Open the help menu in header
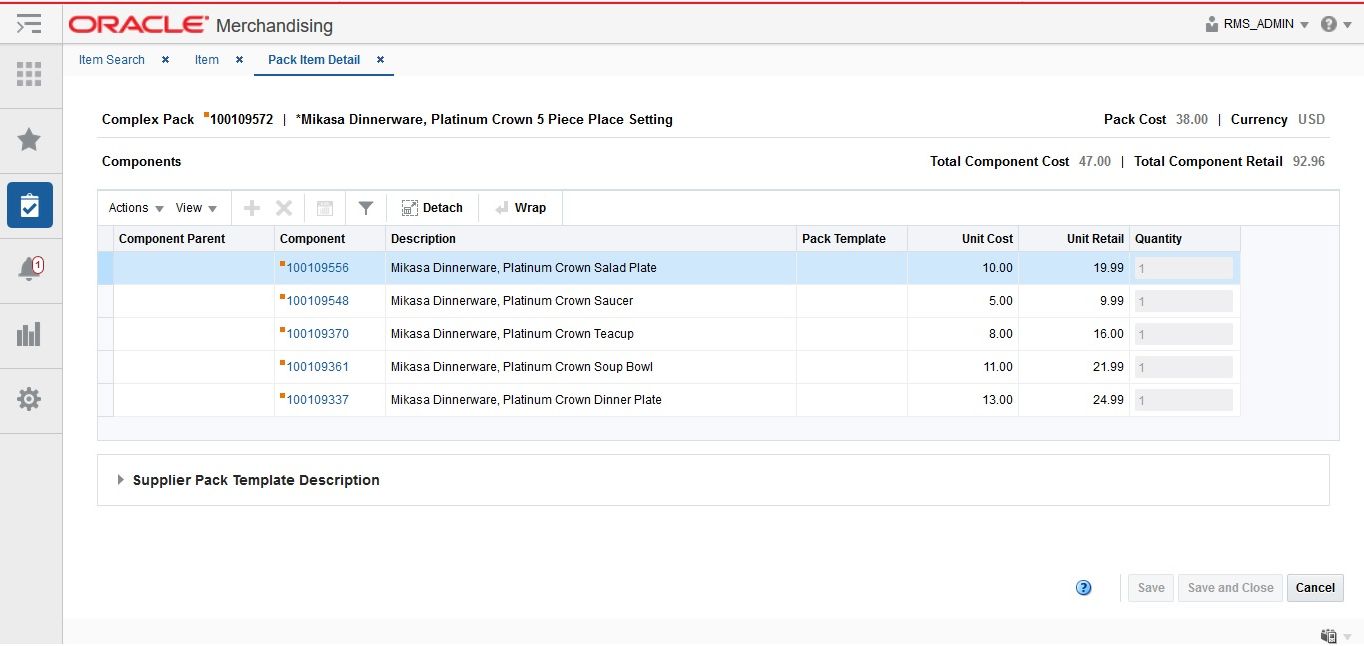 point(1335,24)
